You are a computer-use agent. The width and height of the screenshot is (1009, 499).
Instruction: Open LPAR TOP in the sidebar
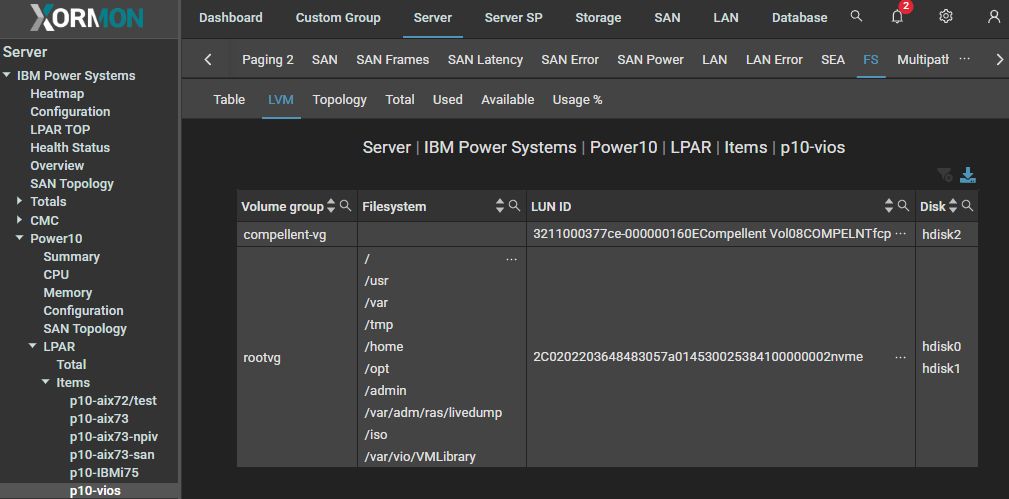pyautogui.click(x=60, y=129)
